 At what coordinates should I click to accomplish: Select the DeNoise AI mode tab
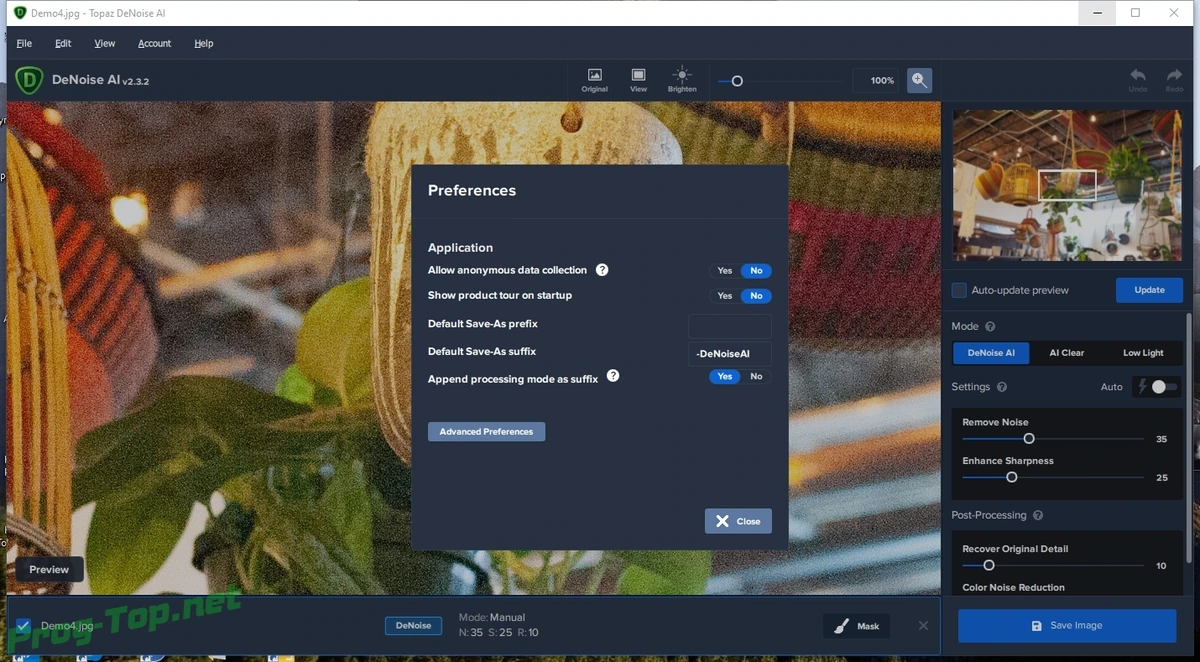click(991, 353)
